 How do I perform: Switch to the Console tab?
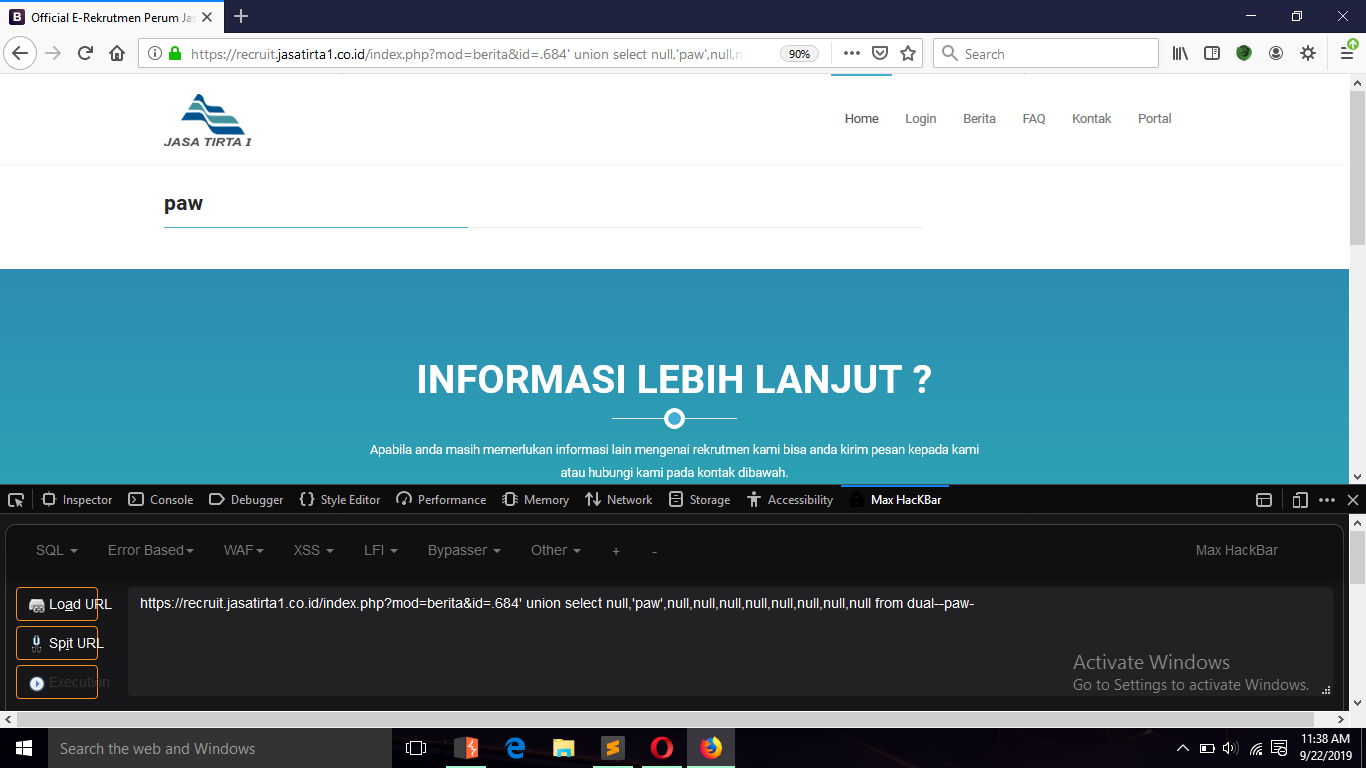pyautogui.click(x=160, y=500)
